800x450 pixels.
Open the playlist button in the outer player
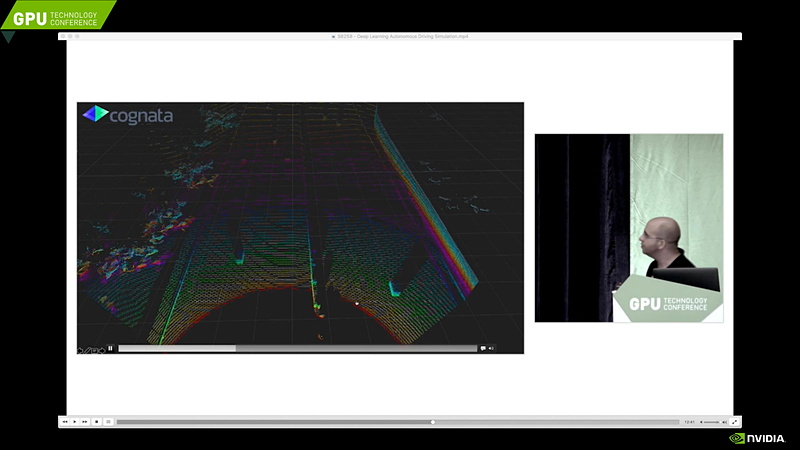(108, 422)
